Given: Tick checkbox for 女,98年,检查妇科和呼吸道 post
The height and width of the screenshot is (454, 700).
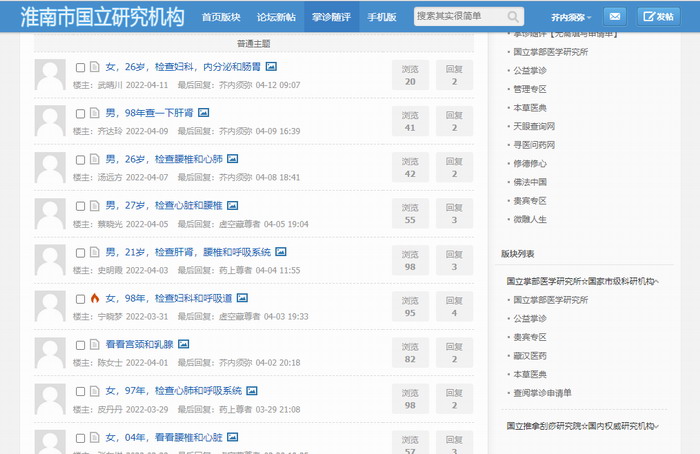Looking at the screenshot, I should coord(80,299).
